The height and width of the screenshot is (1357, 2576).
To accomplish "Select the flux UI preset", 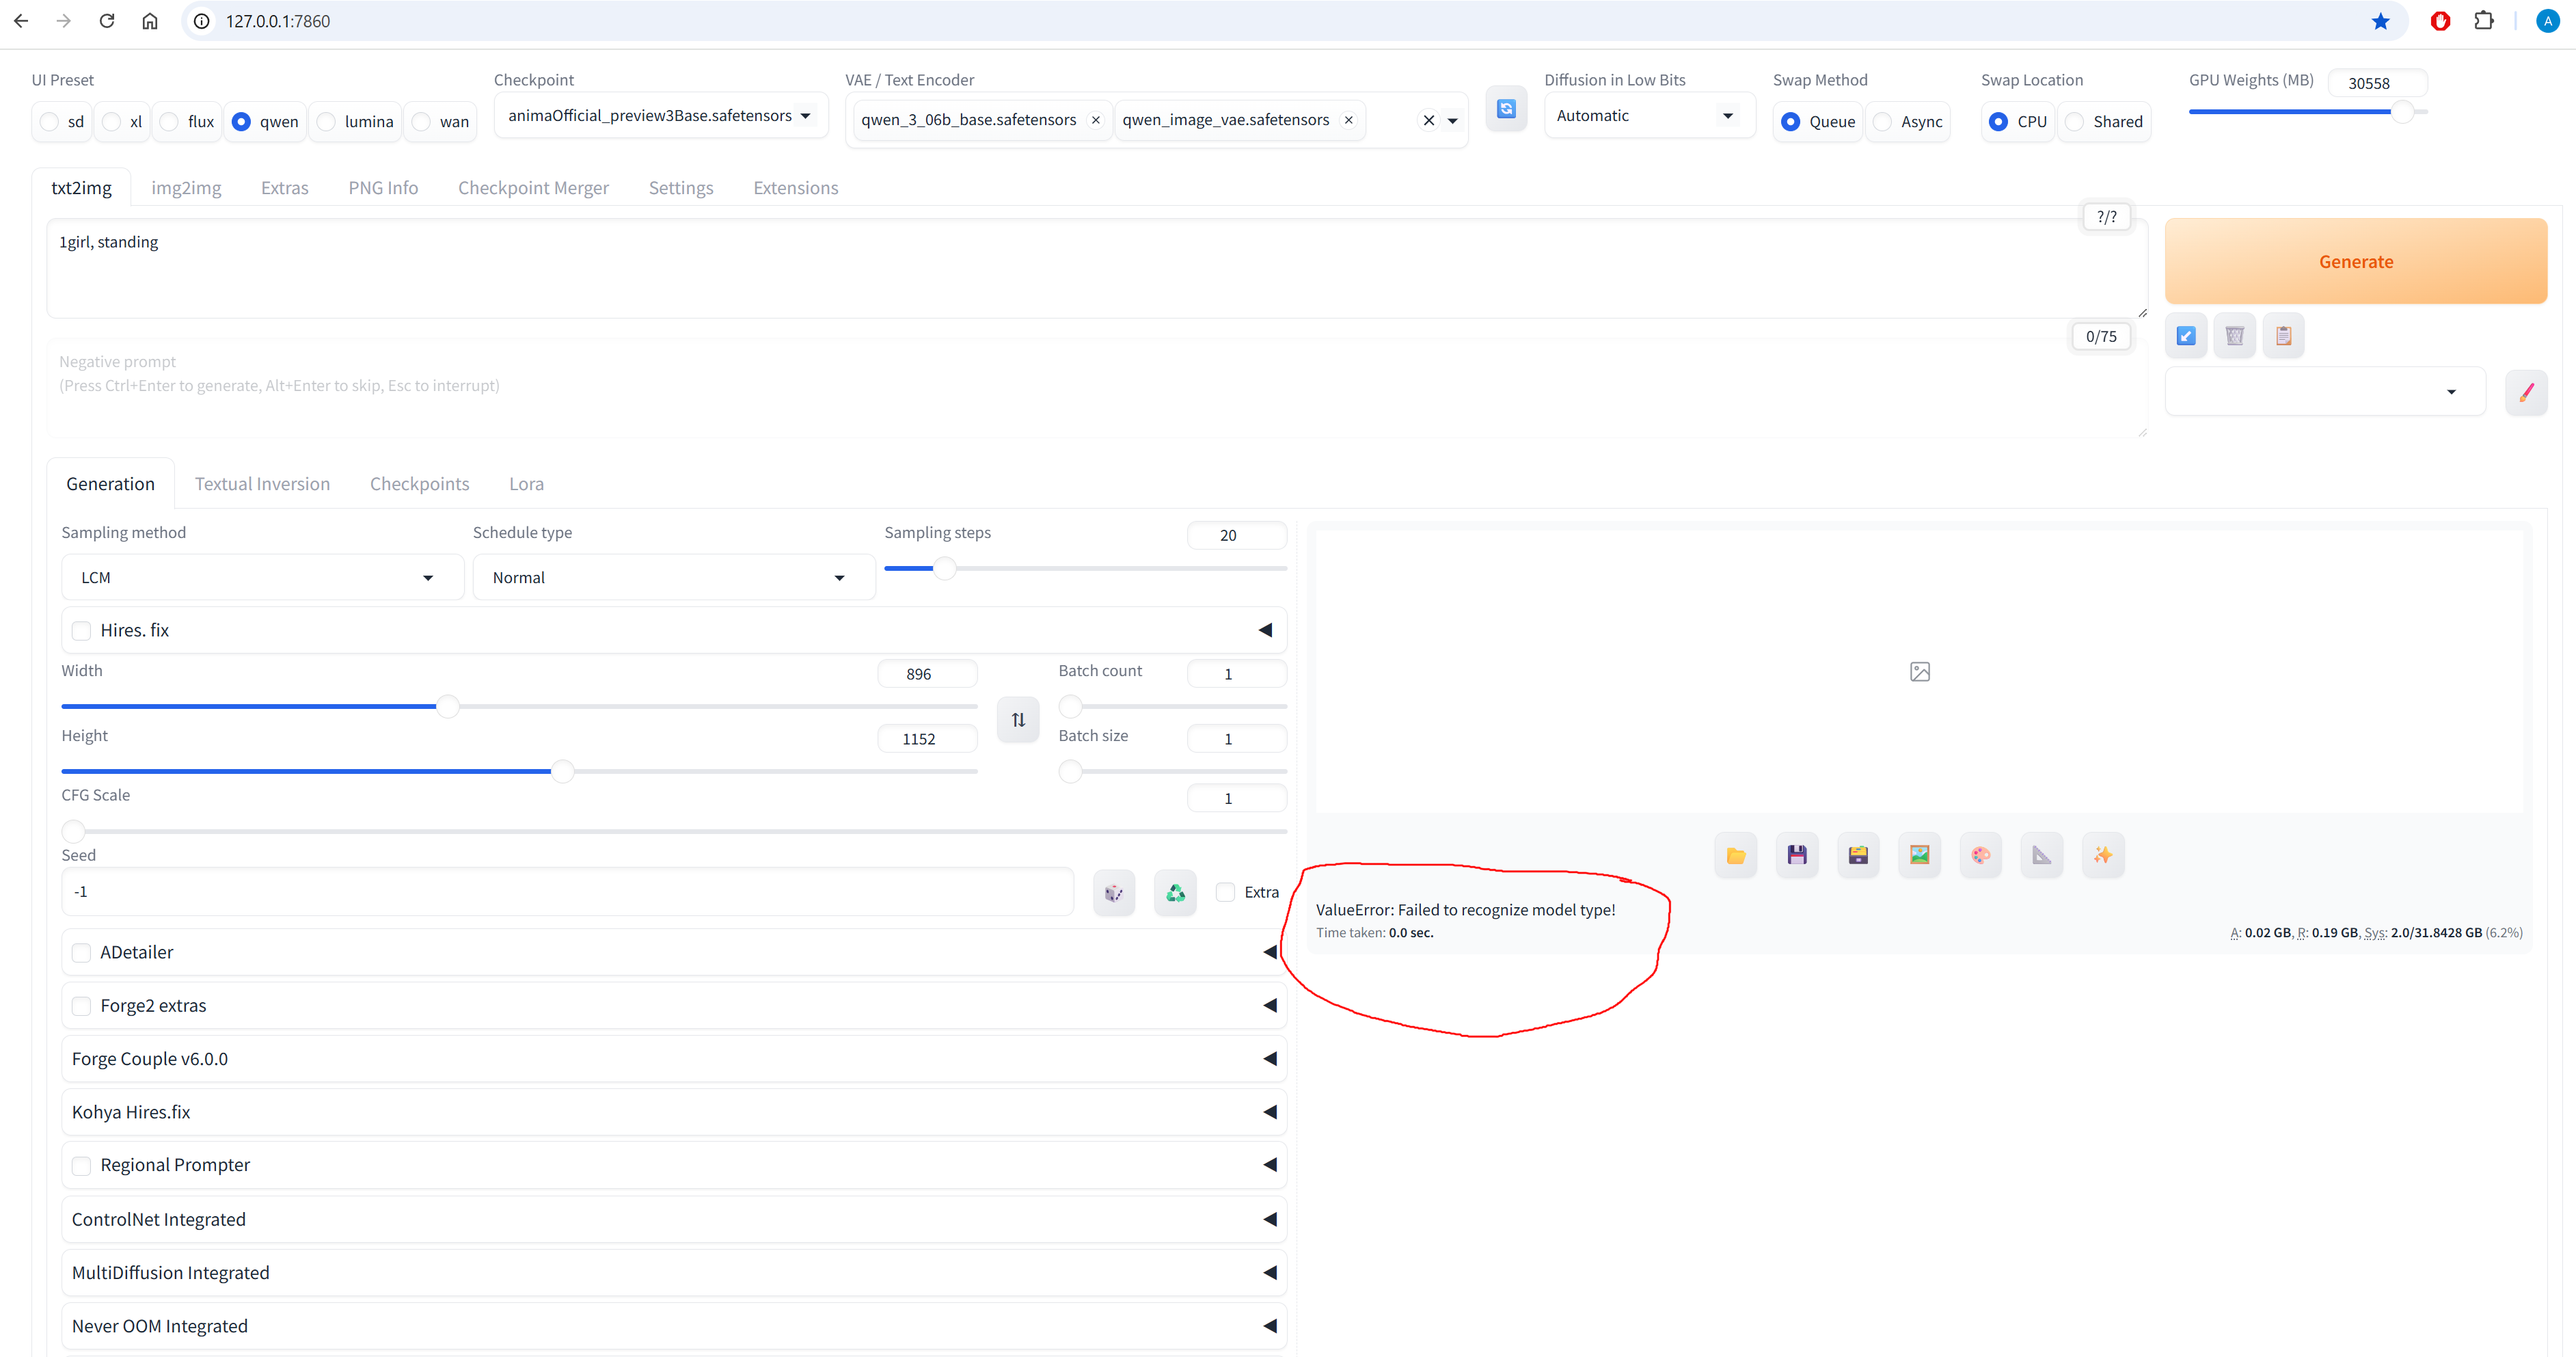I will coord(187,122).
